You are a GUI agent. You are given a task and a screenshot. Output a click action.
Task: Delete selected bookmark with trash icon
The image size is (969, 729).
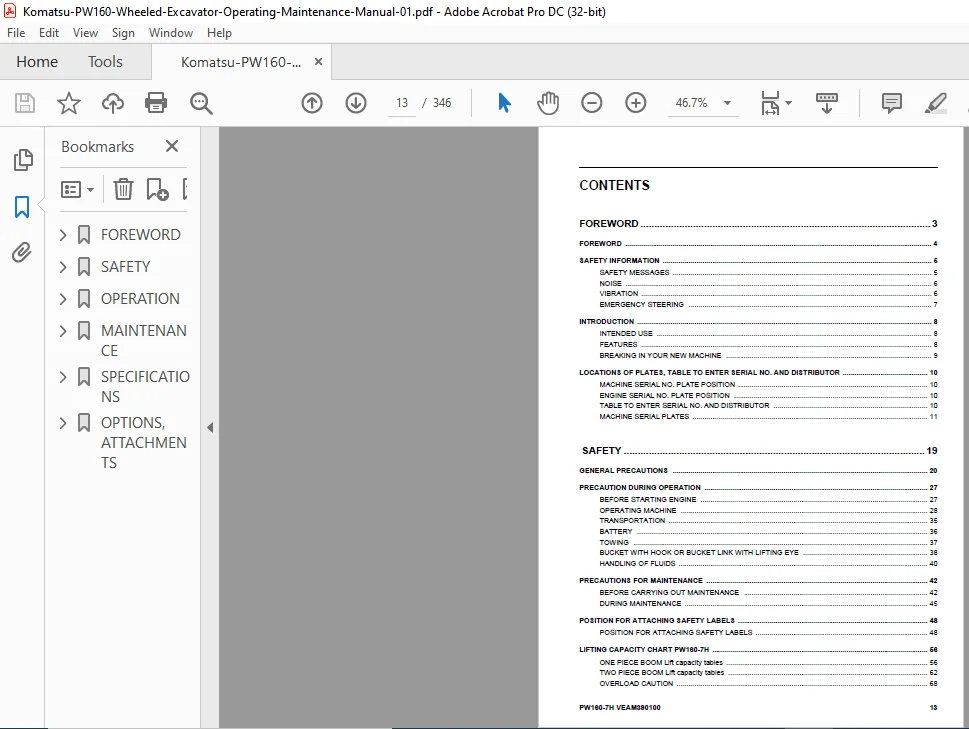click(x=123, y=189)
